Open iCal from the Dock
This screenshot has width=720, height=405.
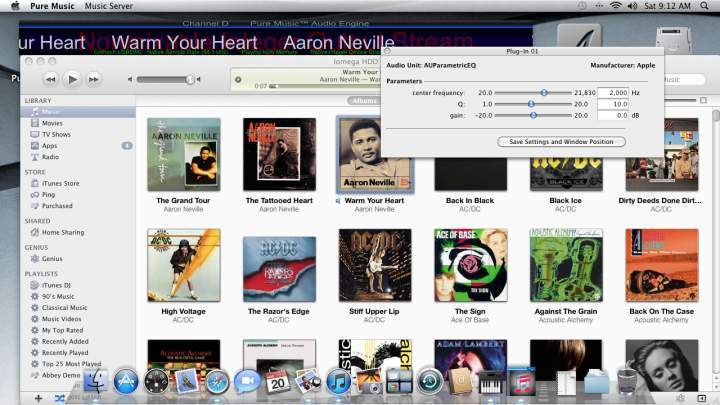[277, 382]
